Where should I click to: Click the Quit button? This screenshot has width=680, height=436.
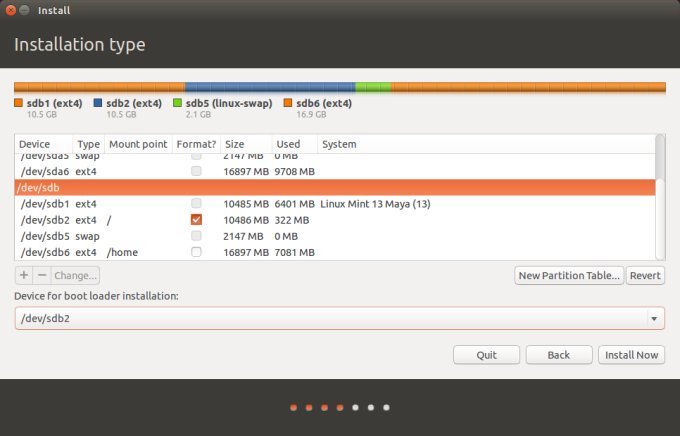pyautogui.click(x=486, y=355)
